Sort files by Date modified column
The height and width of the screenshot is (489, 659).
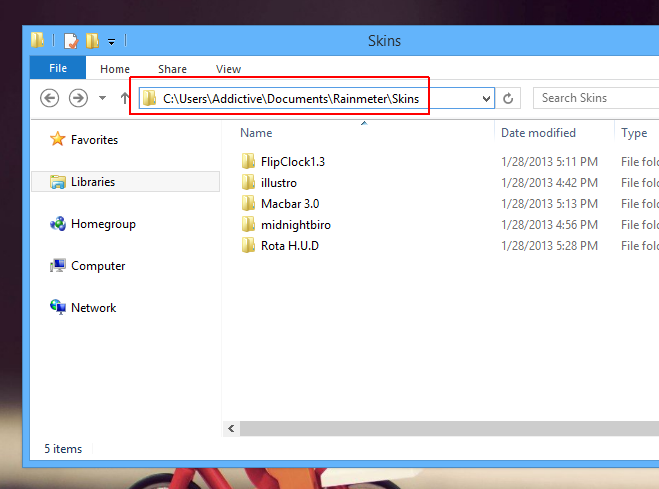538,133
